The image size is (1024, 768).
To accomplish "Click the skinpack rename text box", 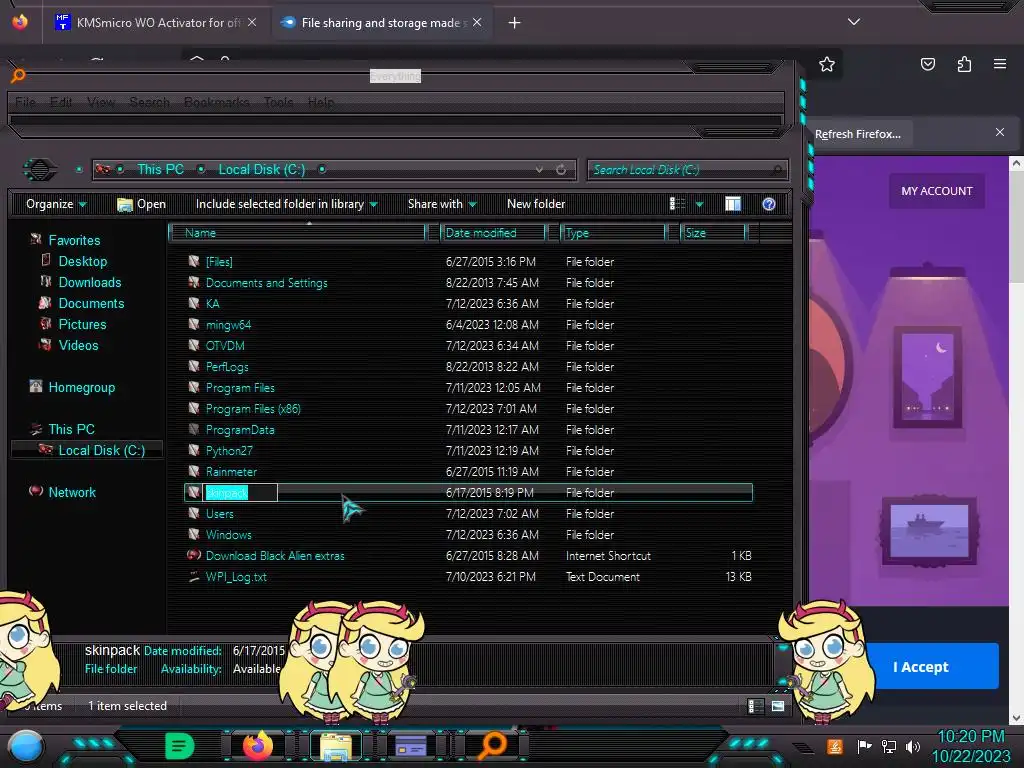I will [241, 493].
